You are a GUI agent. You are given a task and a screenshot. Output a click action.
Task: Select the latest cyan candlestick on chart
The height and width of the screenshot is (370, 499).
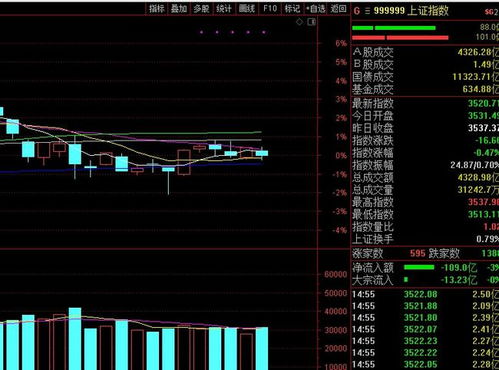tap(262, 153)
